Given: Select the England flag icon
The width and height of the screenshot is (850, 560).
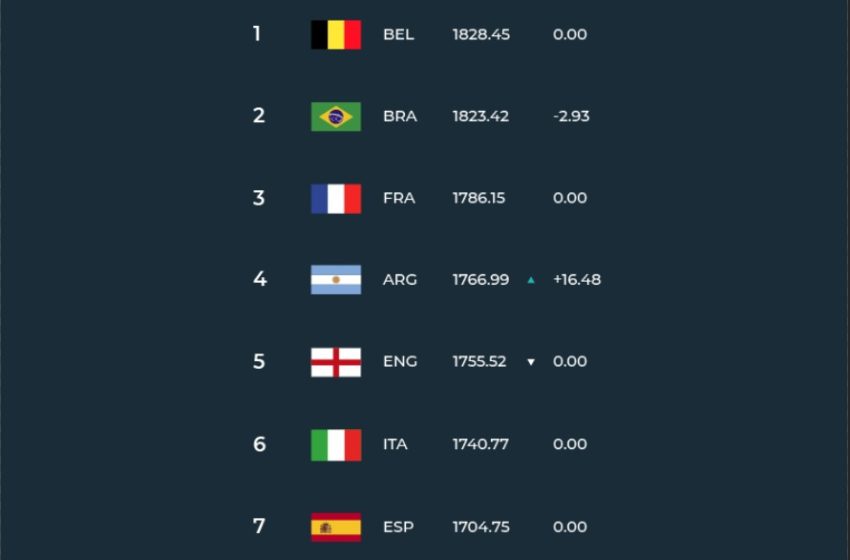Looking at the screenshot, I should [x=336, y=362].
